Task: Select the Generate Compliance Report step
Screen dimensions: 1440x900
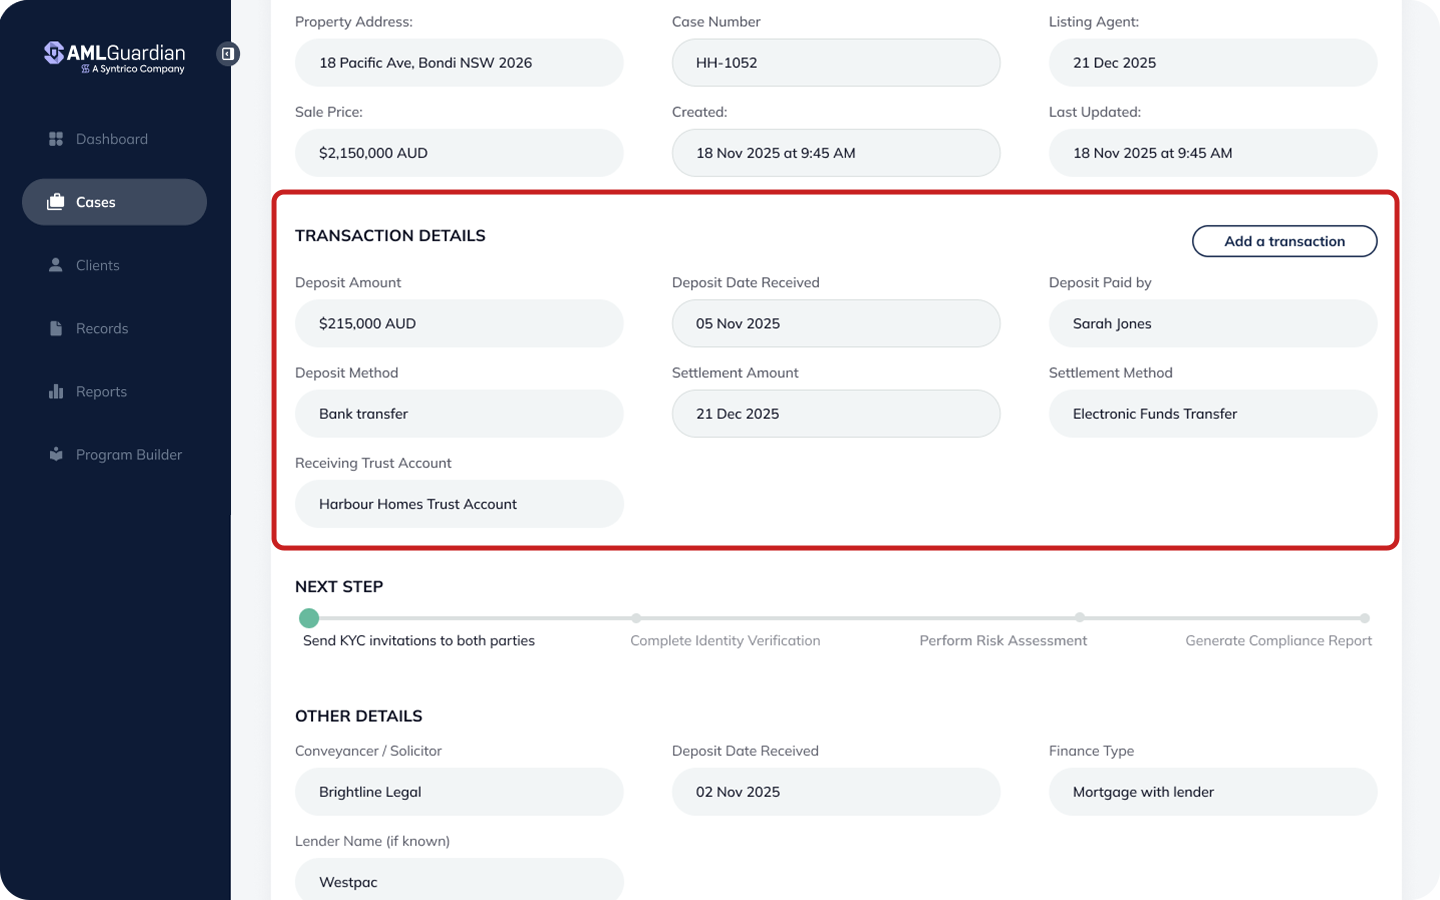Action: 1365,618
